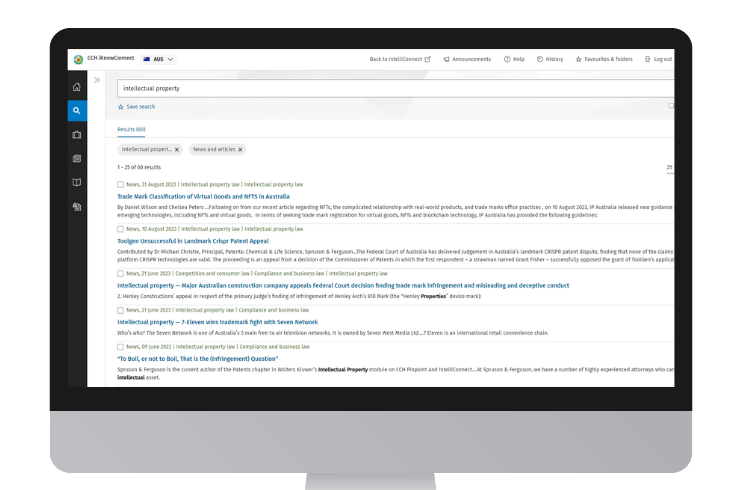Remove the 'intellectual propert...' filter chip

177,149
